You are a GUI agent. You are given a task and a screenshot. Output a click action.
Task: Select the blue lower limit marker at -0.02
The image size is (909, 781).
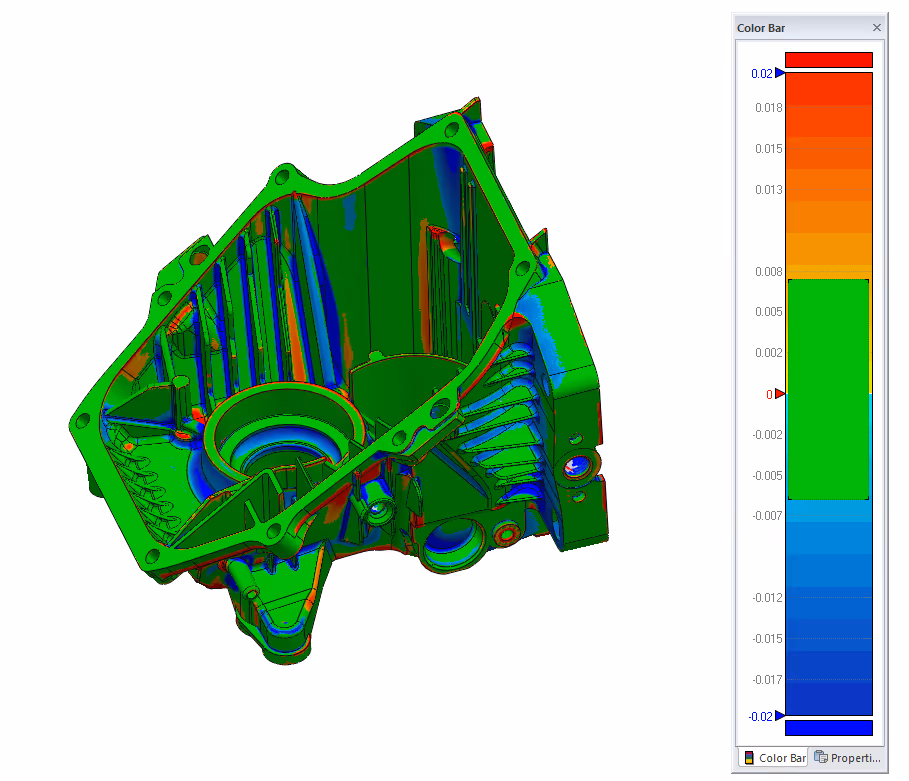point(780,715)
